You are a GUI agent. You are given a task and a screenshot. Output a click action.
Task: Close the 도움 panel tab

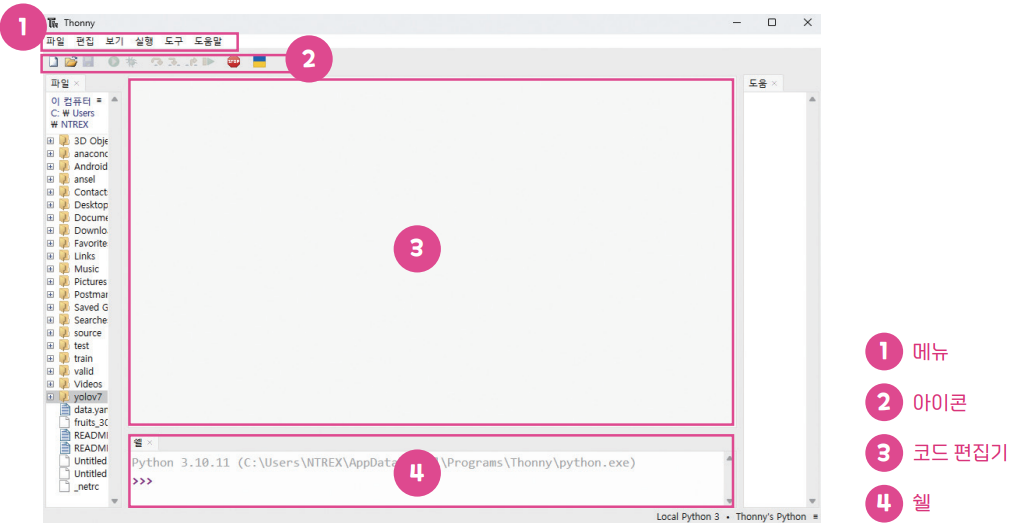point(774,83)
